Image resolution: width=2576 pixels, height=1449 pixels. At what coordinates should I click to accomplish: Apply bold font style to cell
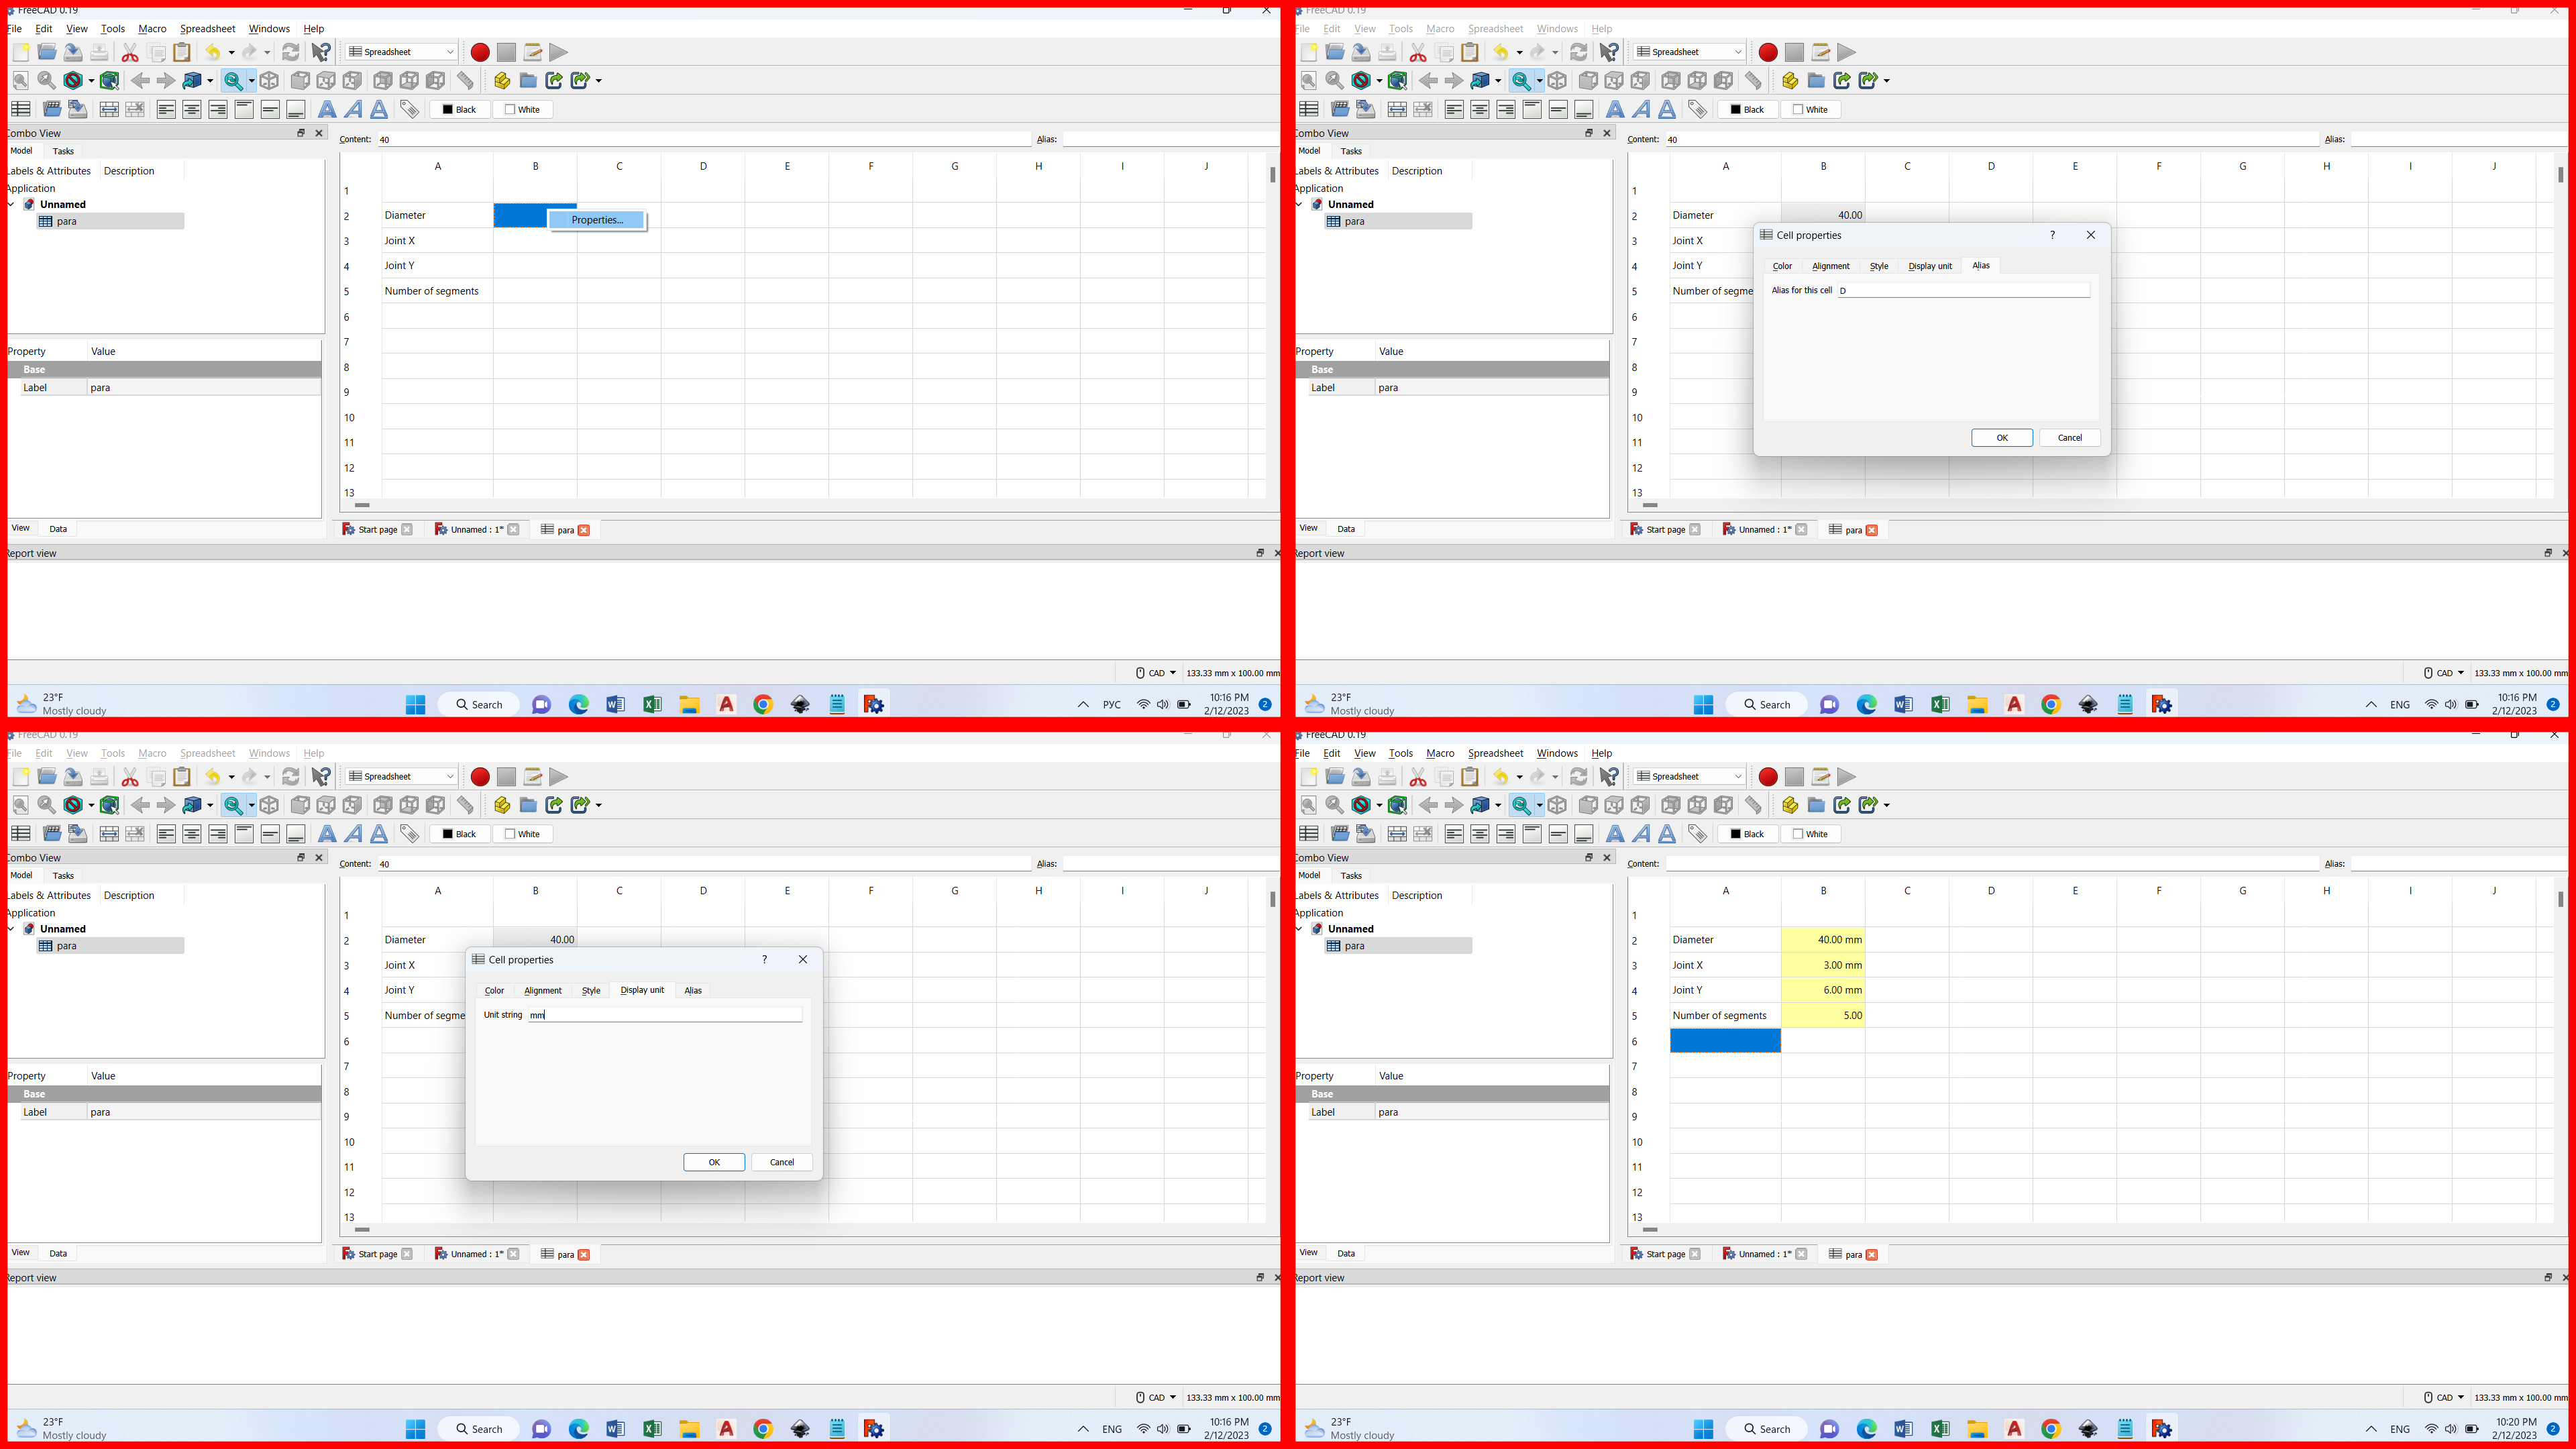point(327,109)
